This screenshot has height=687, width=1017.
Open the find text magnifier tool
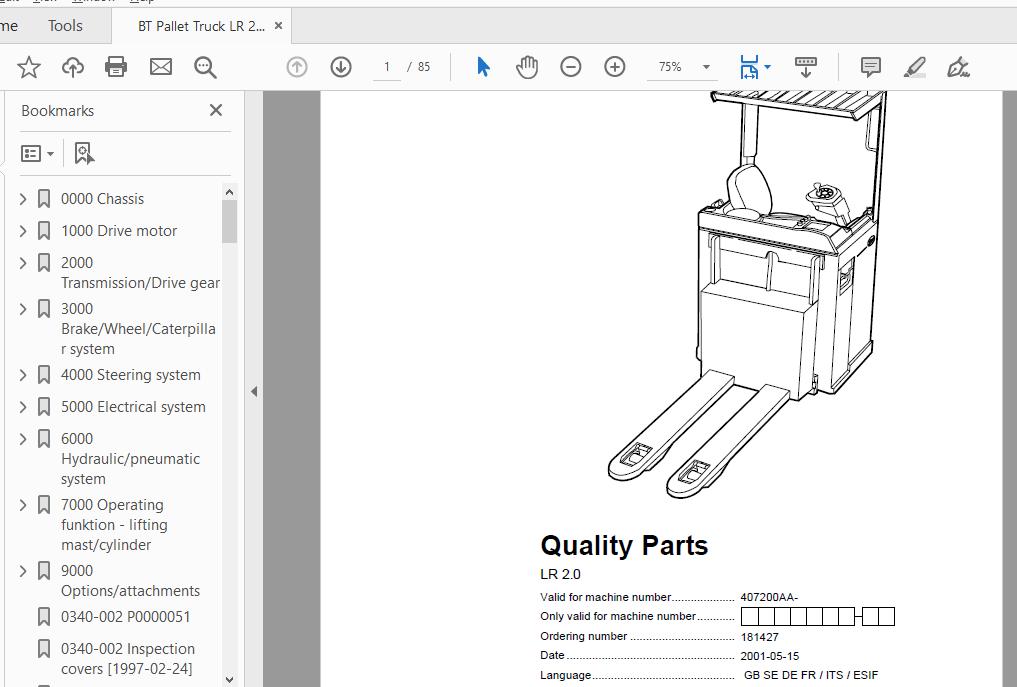pyautogui.click(x=205, y=67)
